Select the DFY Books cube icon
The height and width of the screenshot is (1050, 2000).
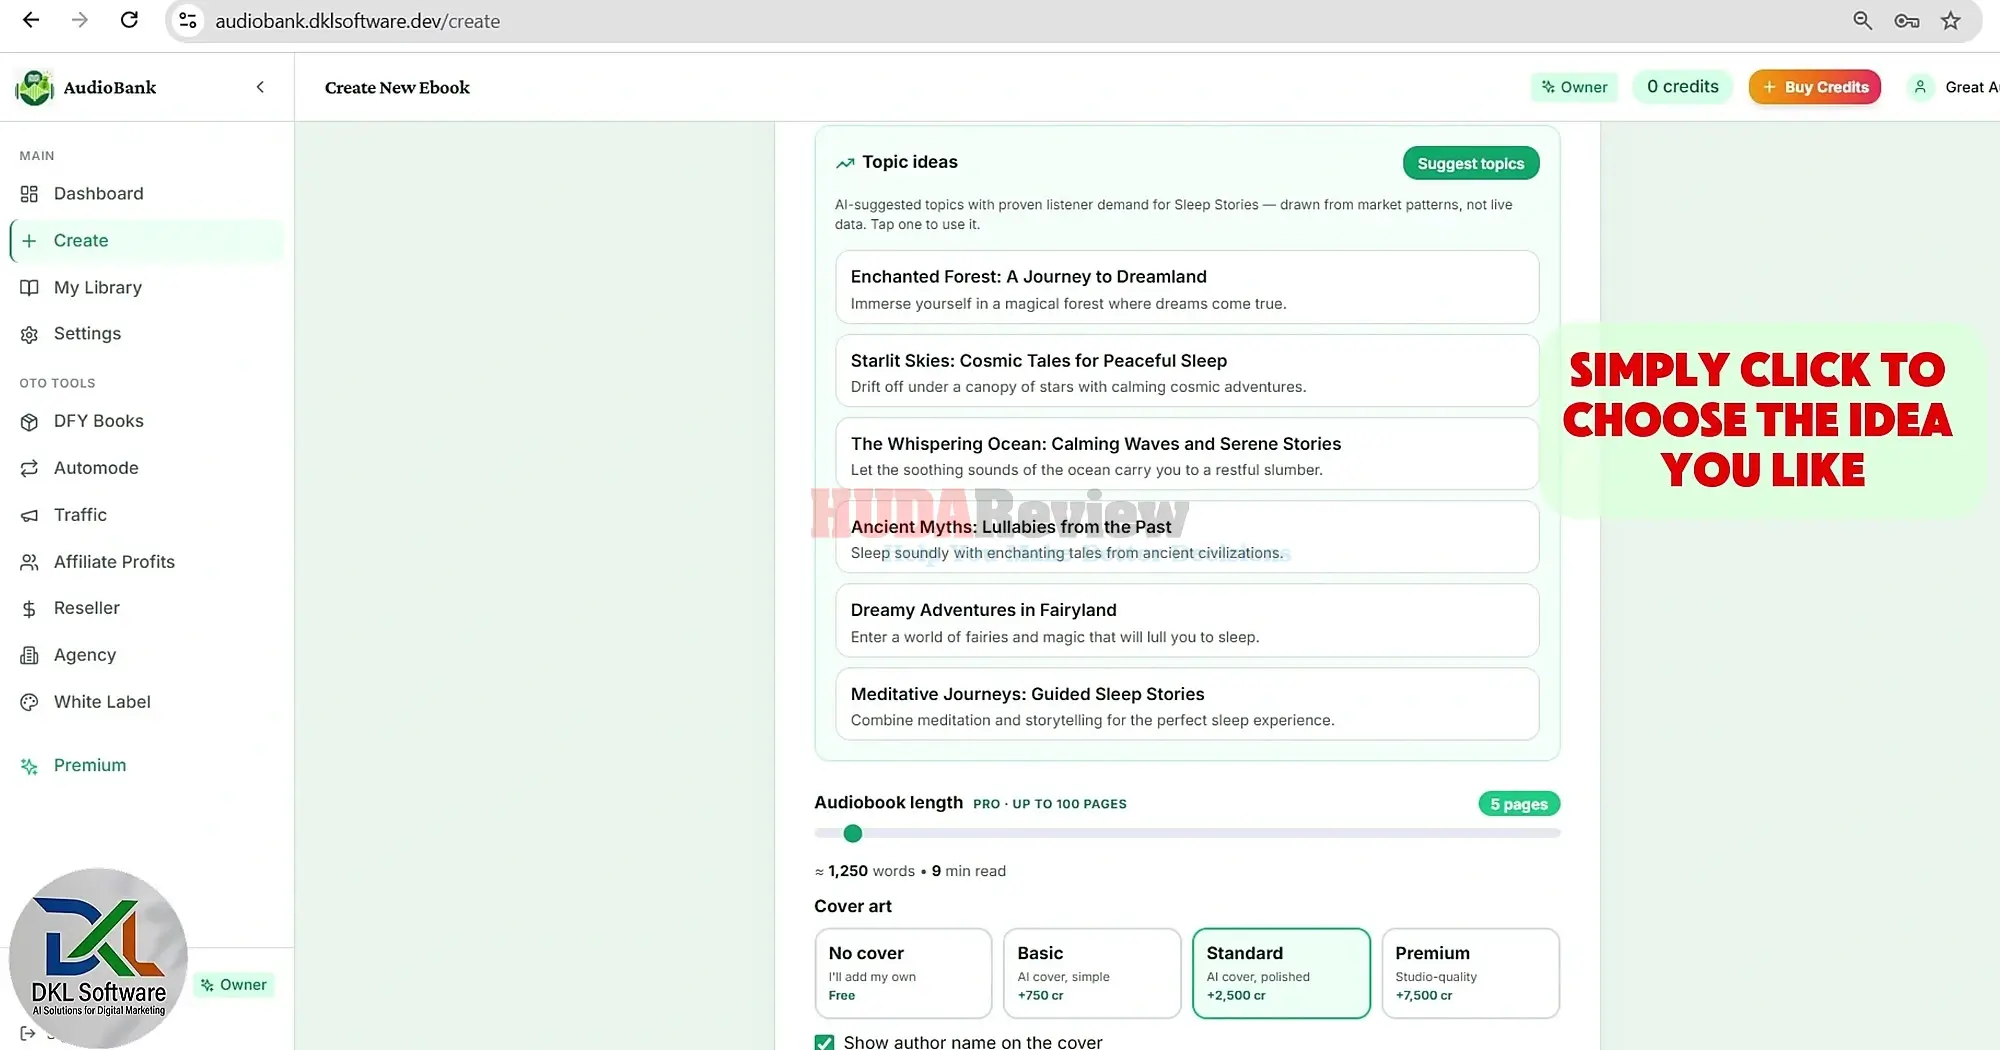[29, 422]
